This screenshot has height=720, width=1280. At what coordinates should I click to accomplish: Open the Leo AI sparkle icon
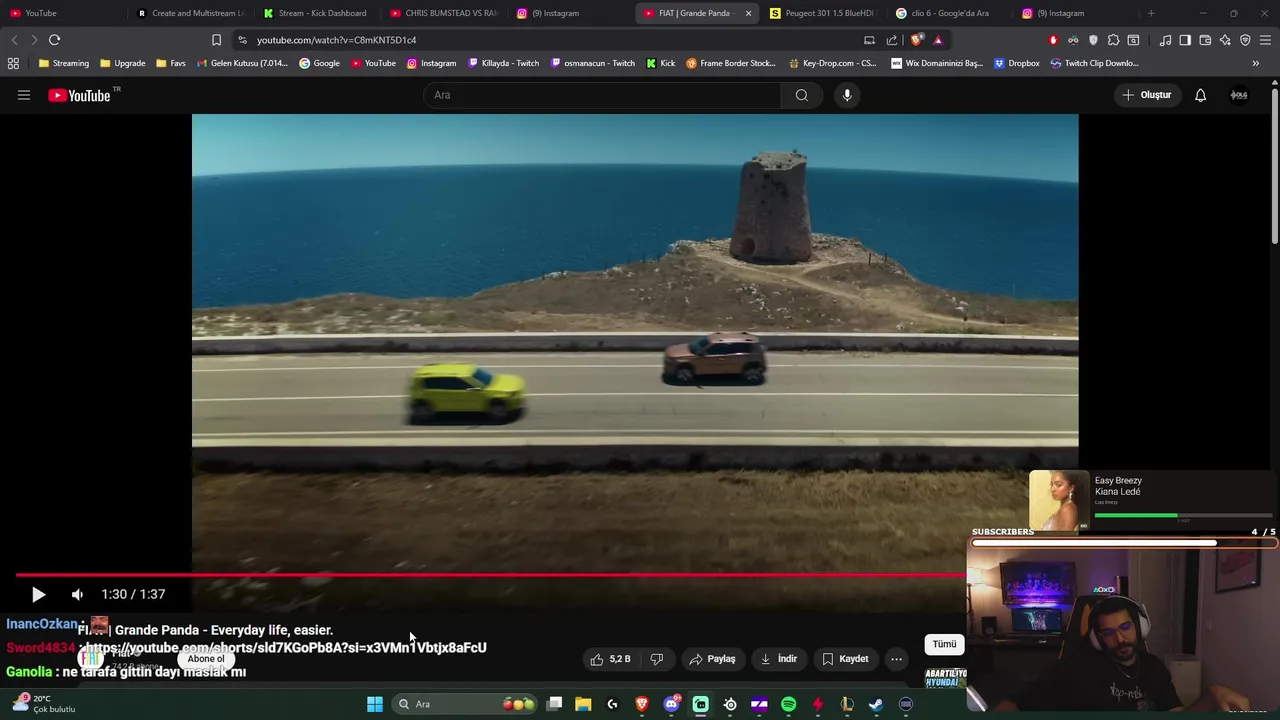[1225, 40]
